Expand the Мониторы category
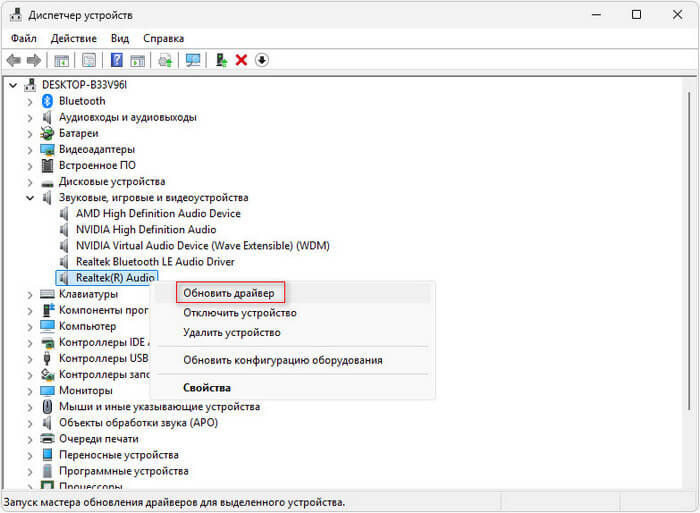This screenshot has width=700, height=513. [29, 391]
